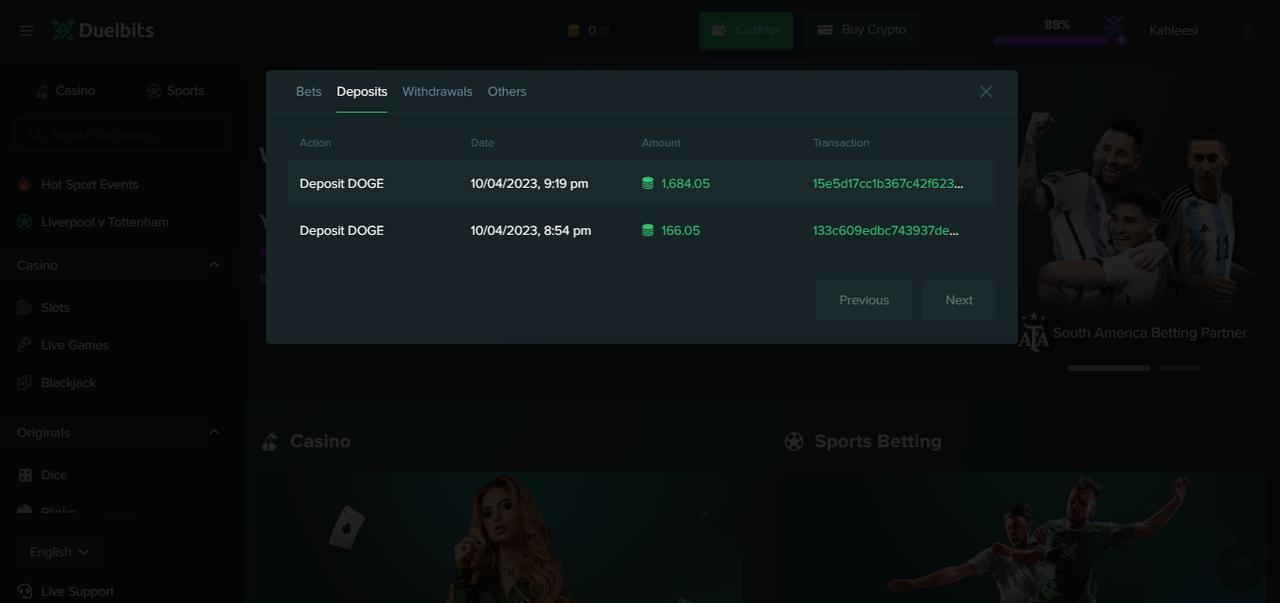This screenshot has height=603, width=1280.
Task: Collapse the Originals sidebar section
Action: pos(214,433)
